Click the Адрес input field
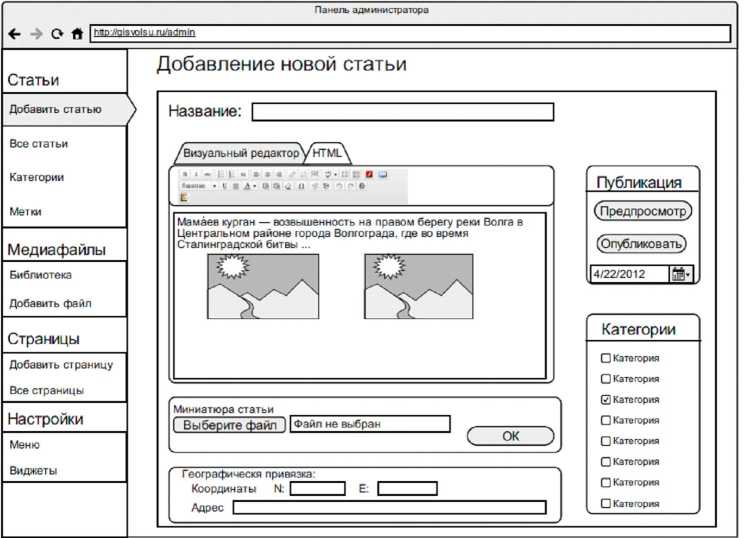 (390, 508)
